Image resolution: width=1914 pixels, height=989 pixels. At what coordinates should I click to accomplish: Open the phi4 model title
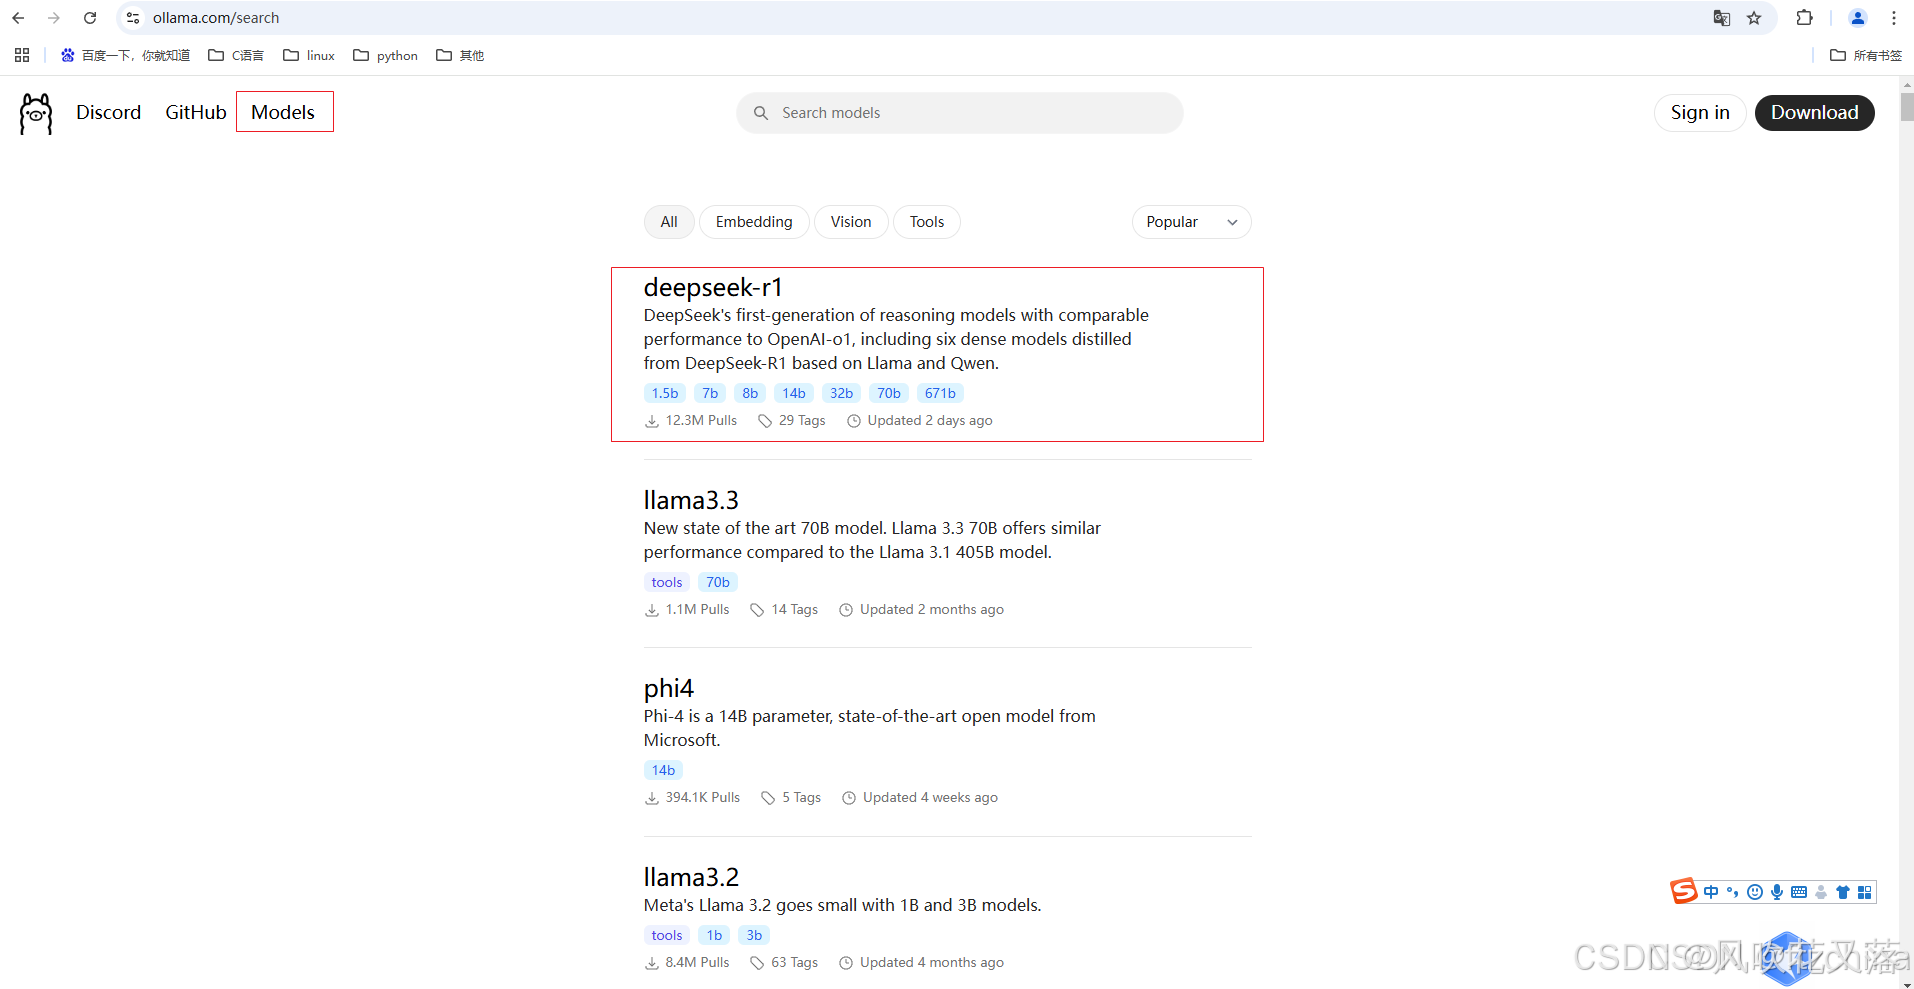pyautogui.click(x=669, y=688)
